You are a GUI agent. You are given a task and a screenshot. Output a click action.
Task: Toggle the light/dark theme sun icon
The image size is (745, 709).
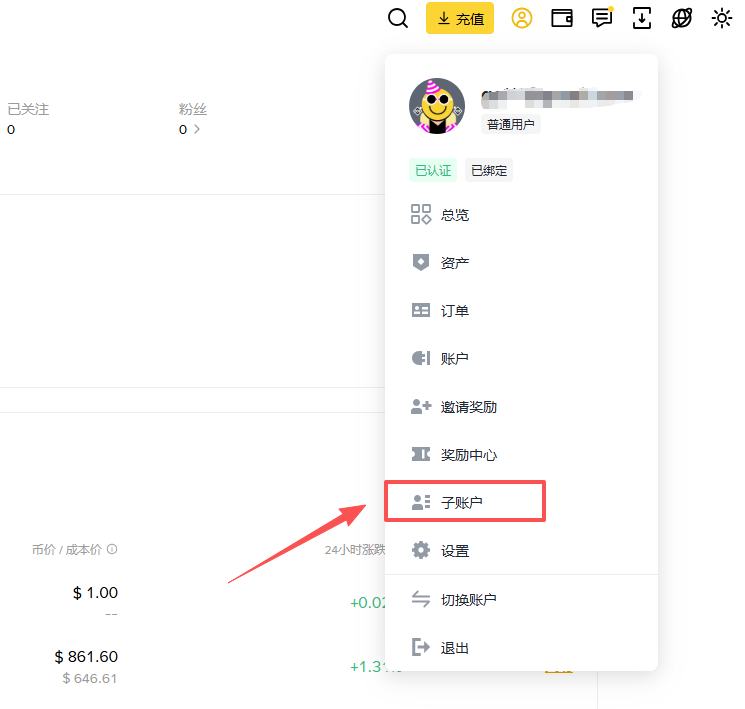point(721,19)
